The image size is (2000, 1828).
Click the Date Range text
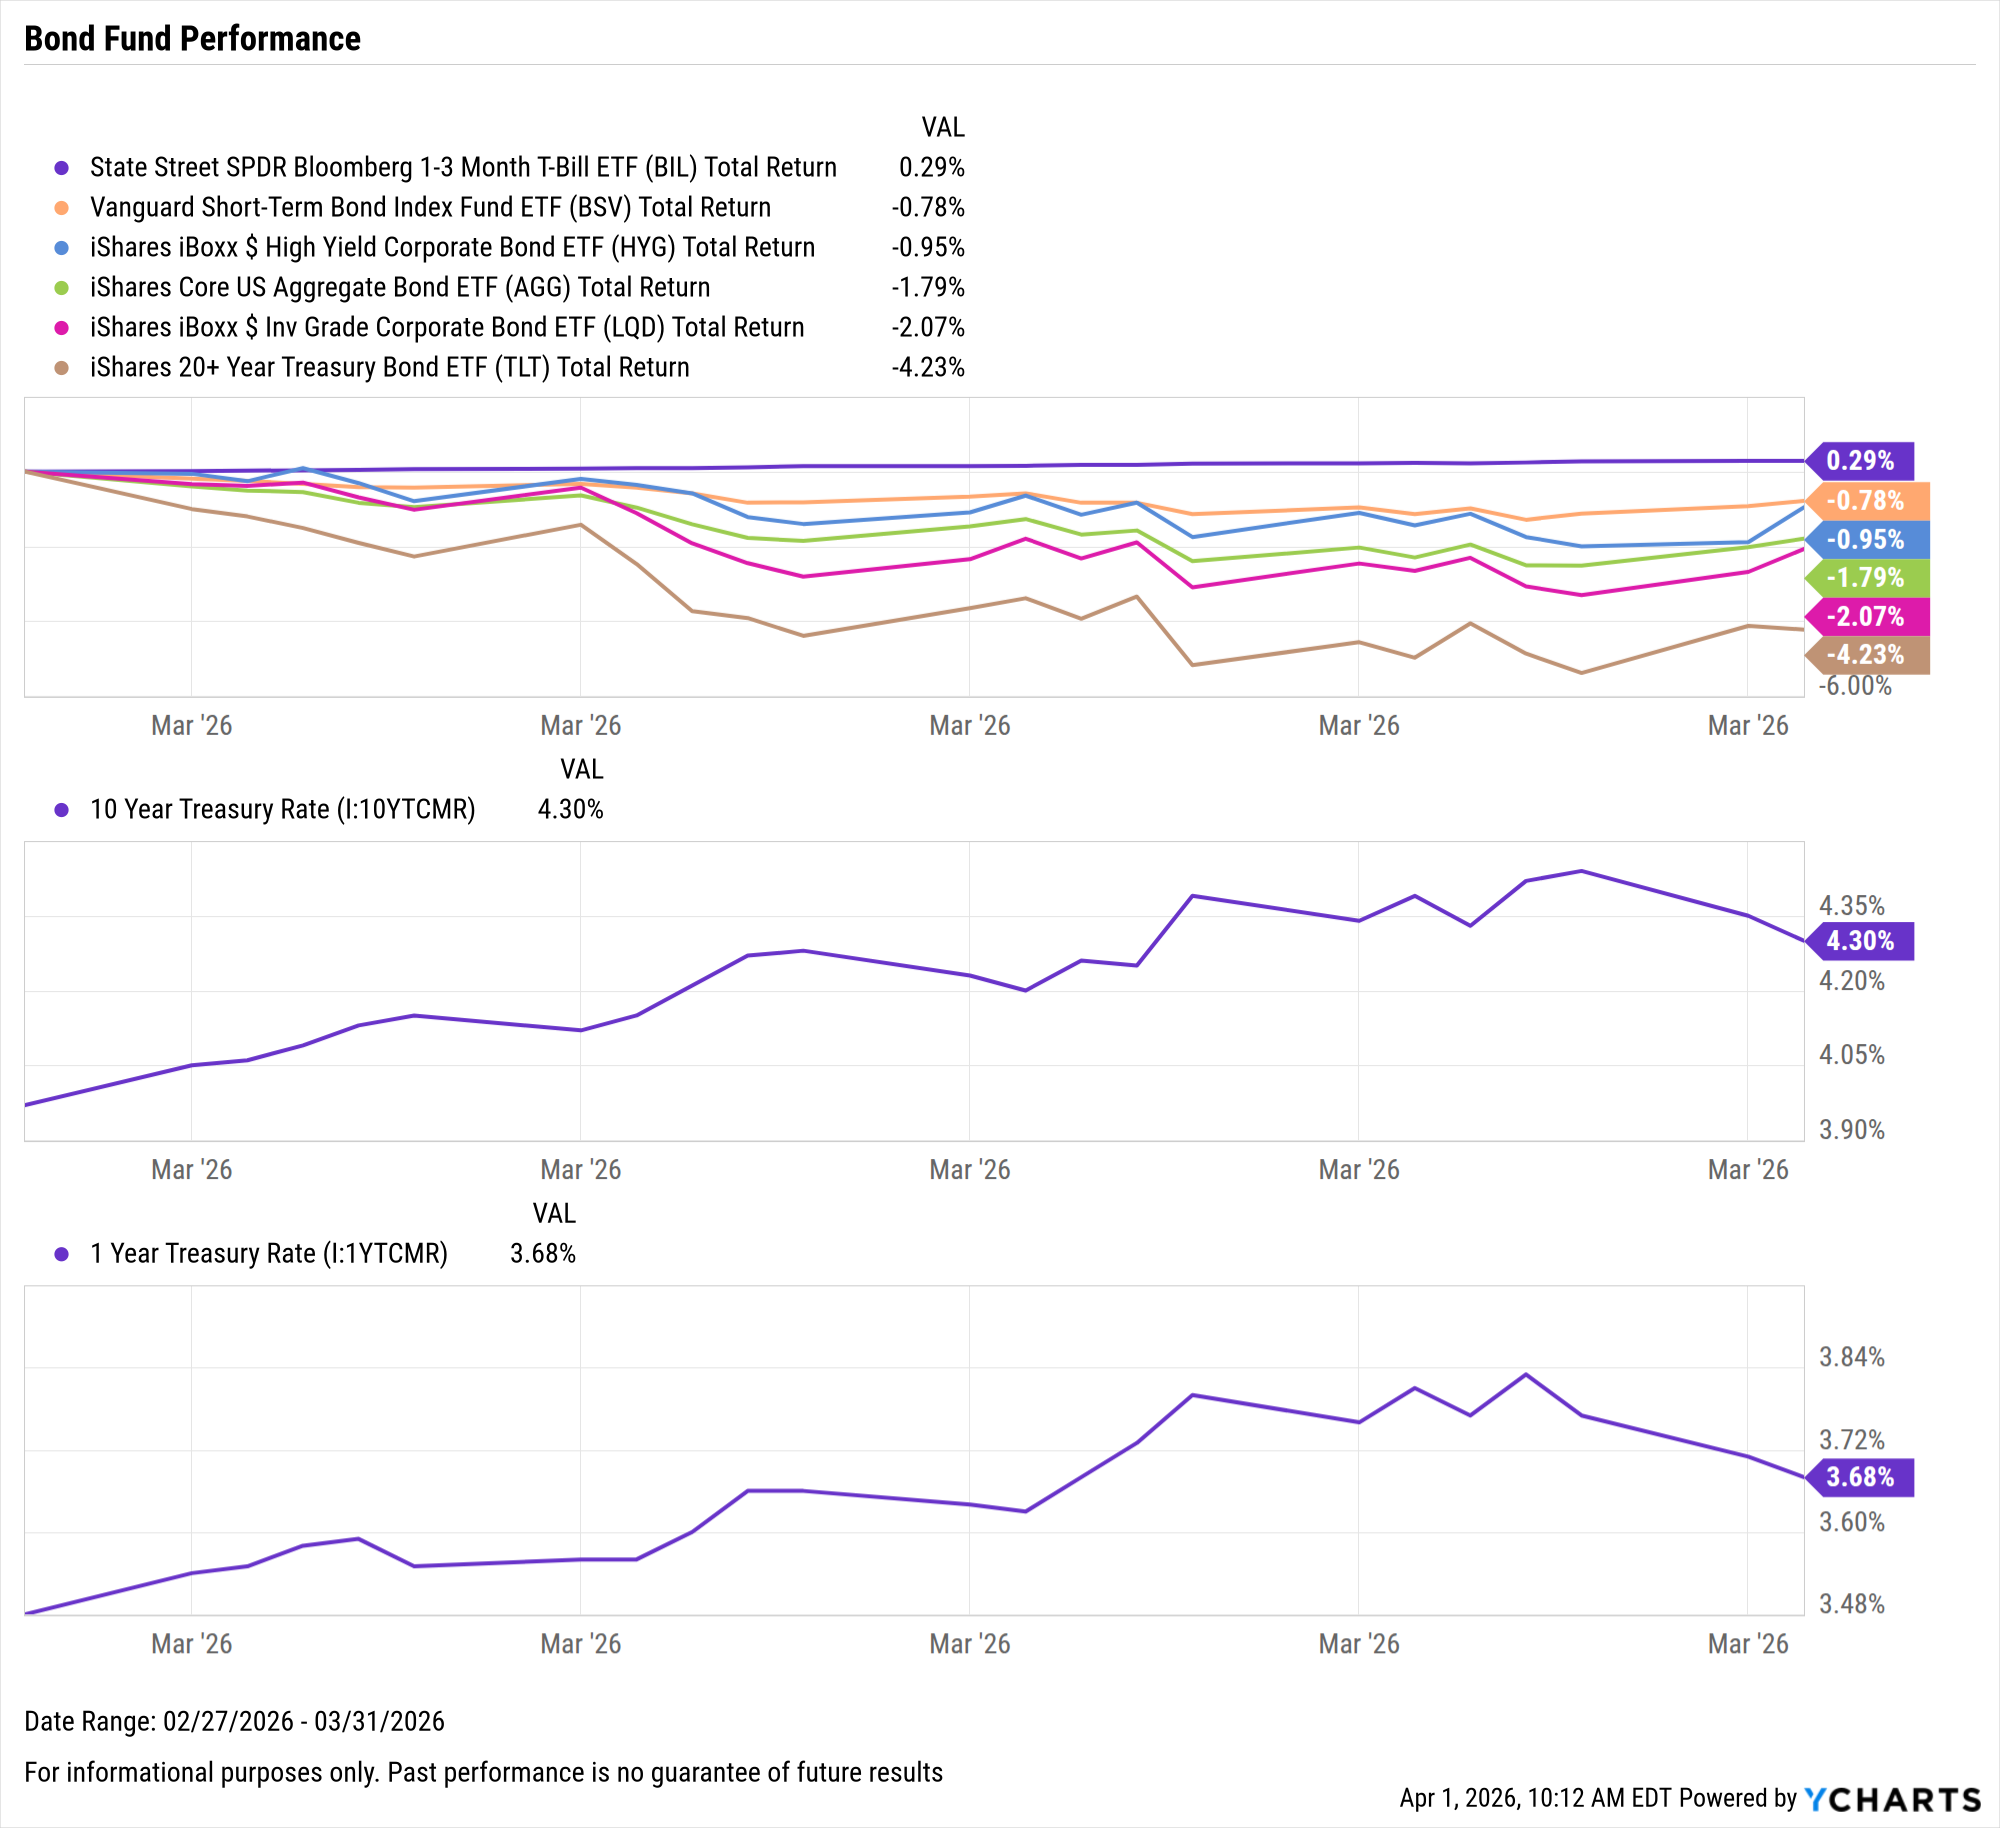(234, 1721)
